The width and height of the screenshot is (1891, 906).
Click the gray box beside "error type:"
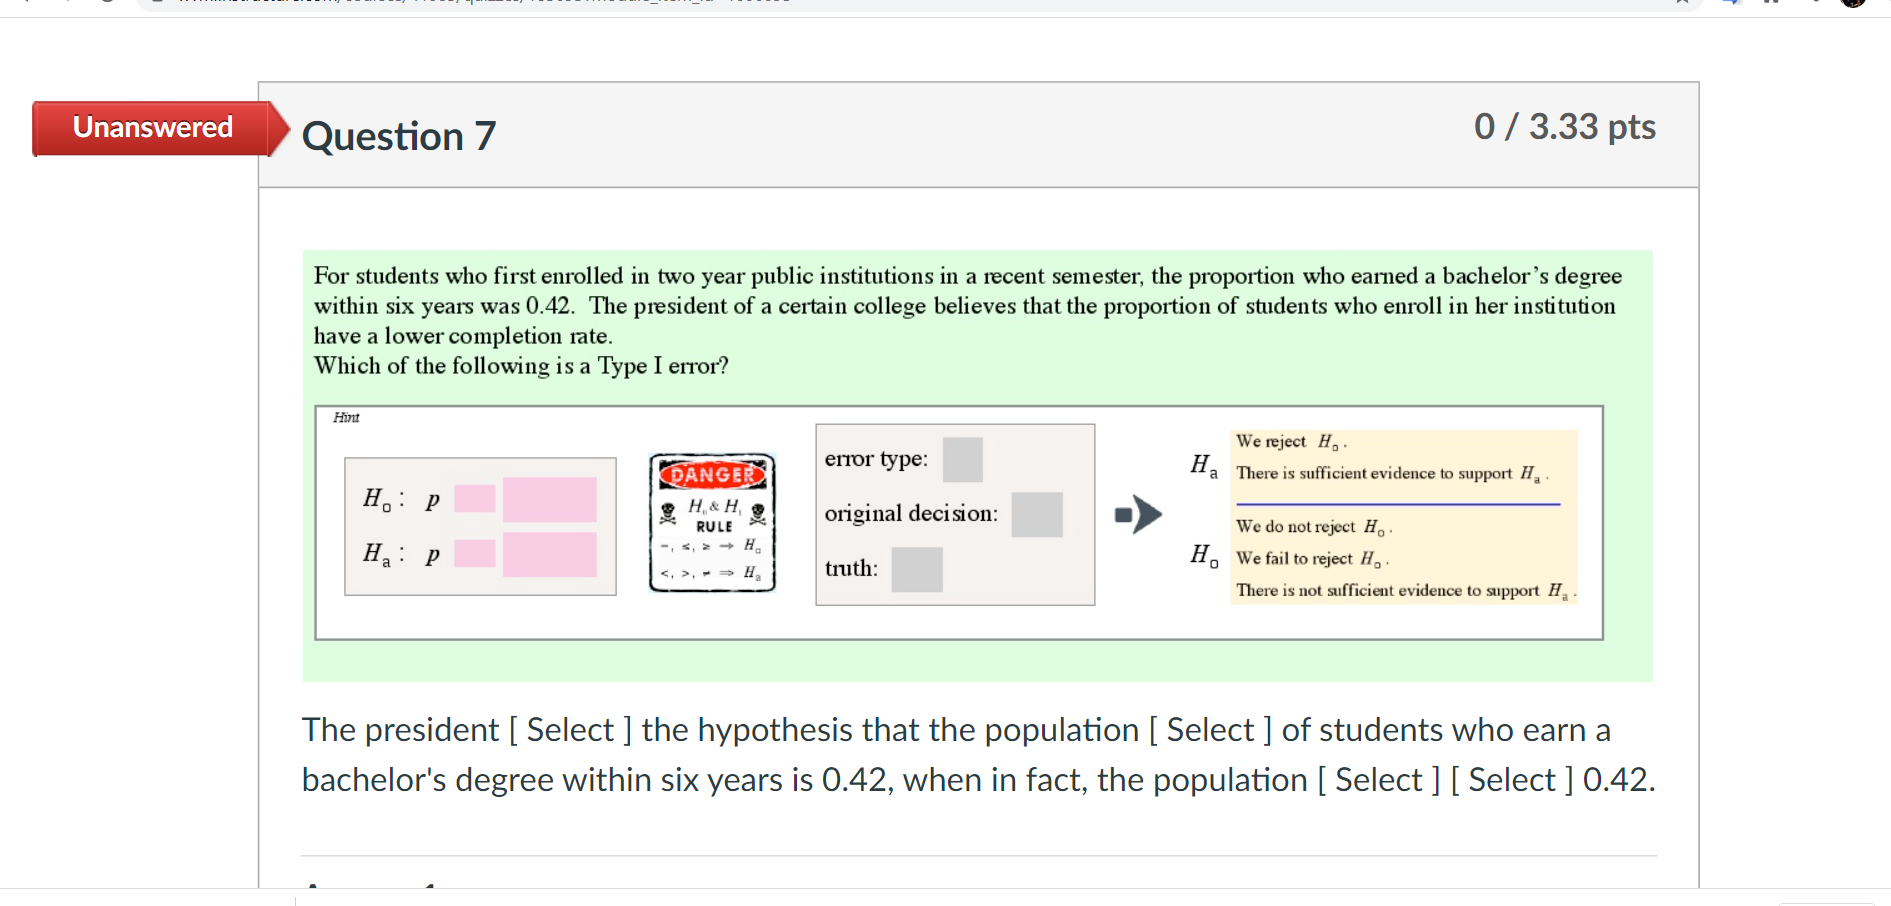click(x=962, y=459)
